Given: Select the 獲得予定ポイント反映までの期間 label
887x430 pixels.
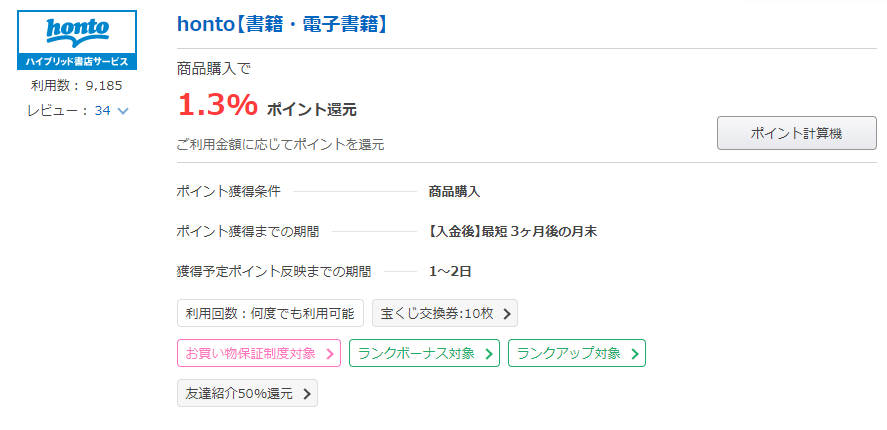Looking at the screenshot, I should [273, 271].
